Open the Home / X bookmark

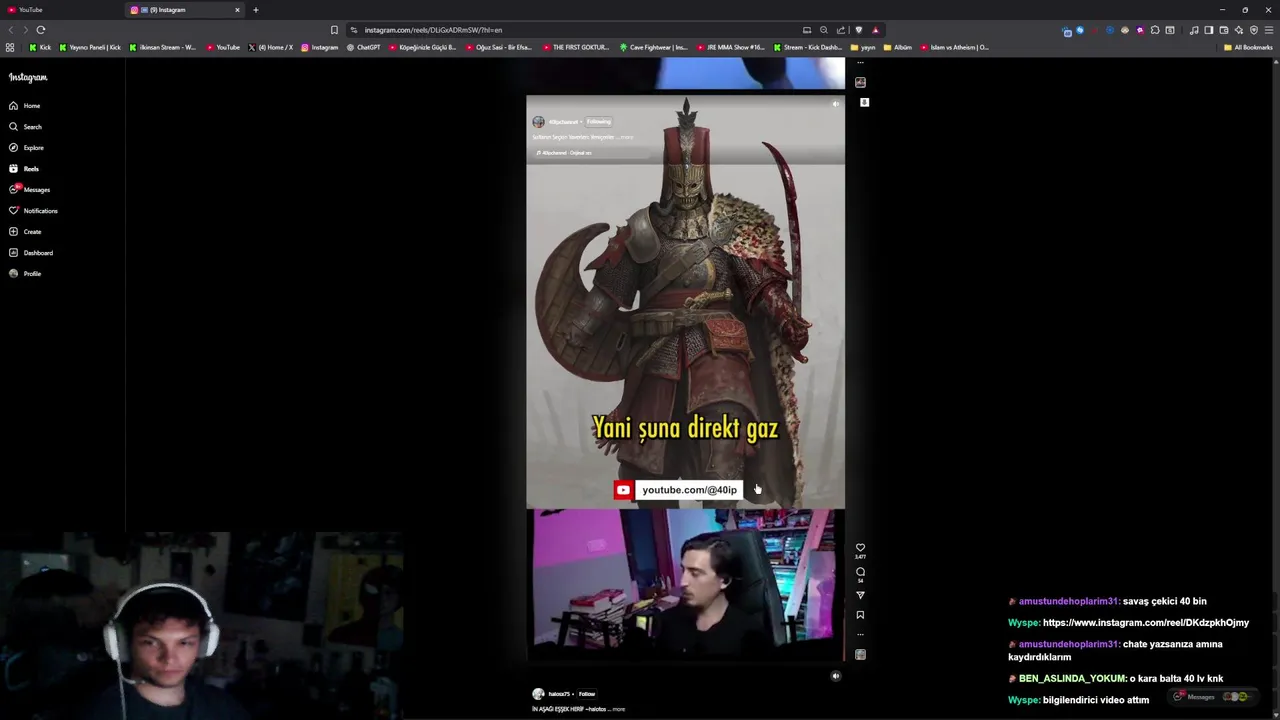coord(270,47)
